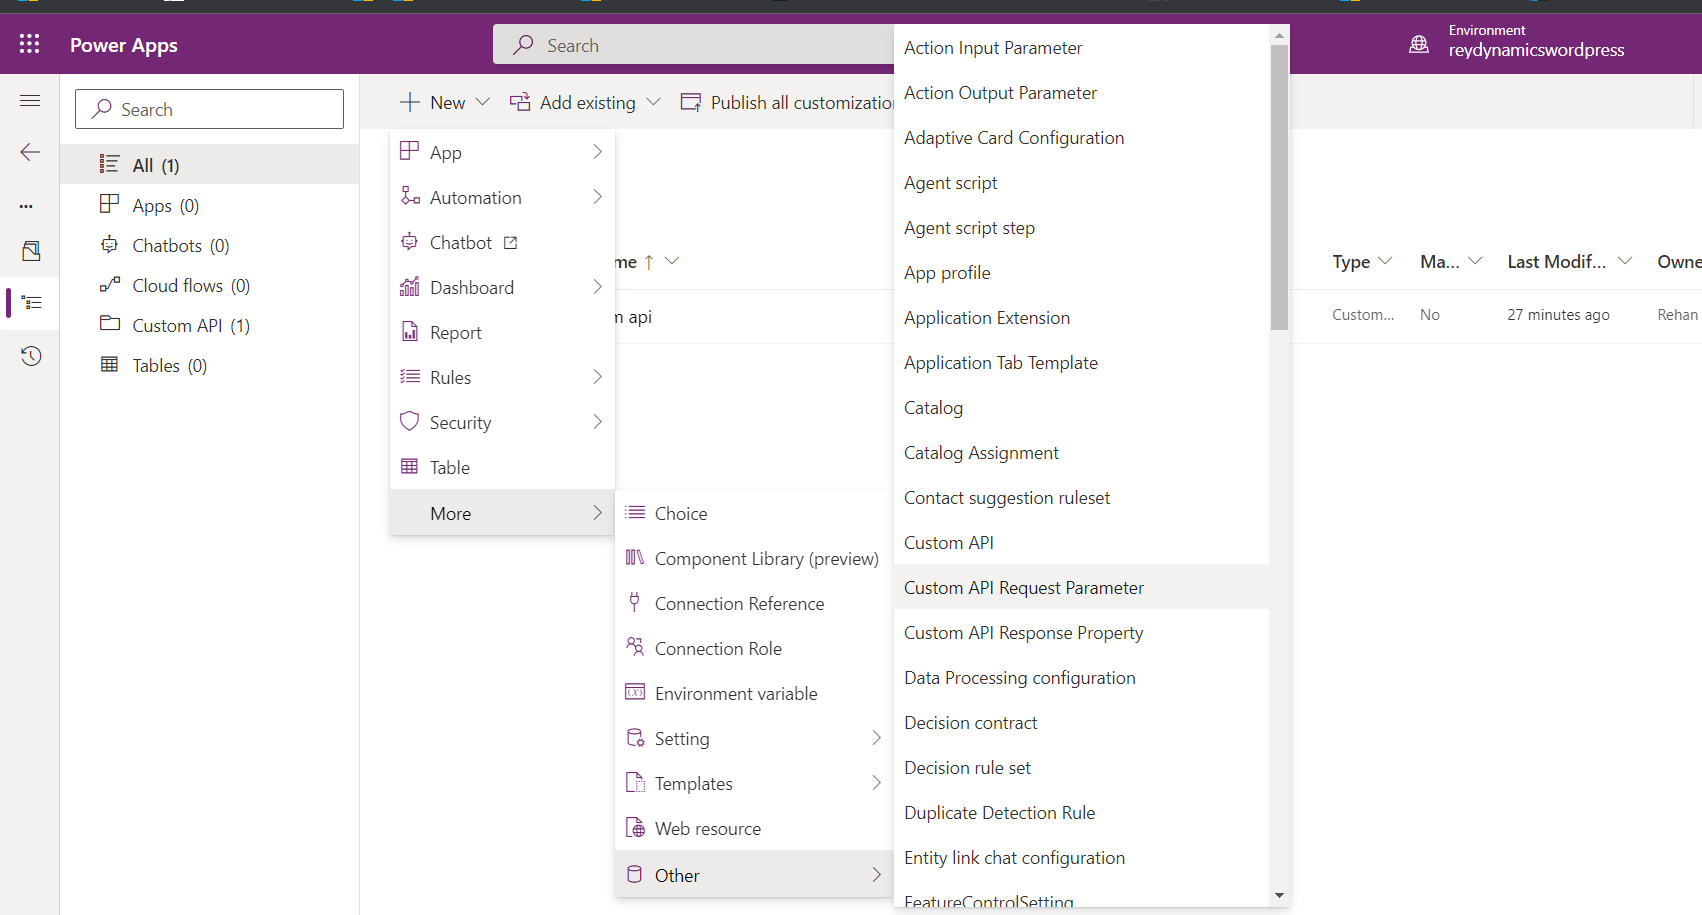This screenshot has height=915, width=1702.
Task: Click the scroll down arrow in list
Action: pyautogui.click(x=1279, y=896)
